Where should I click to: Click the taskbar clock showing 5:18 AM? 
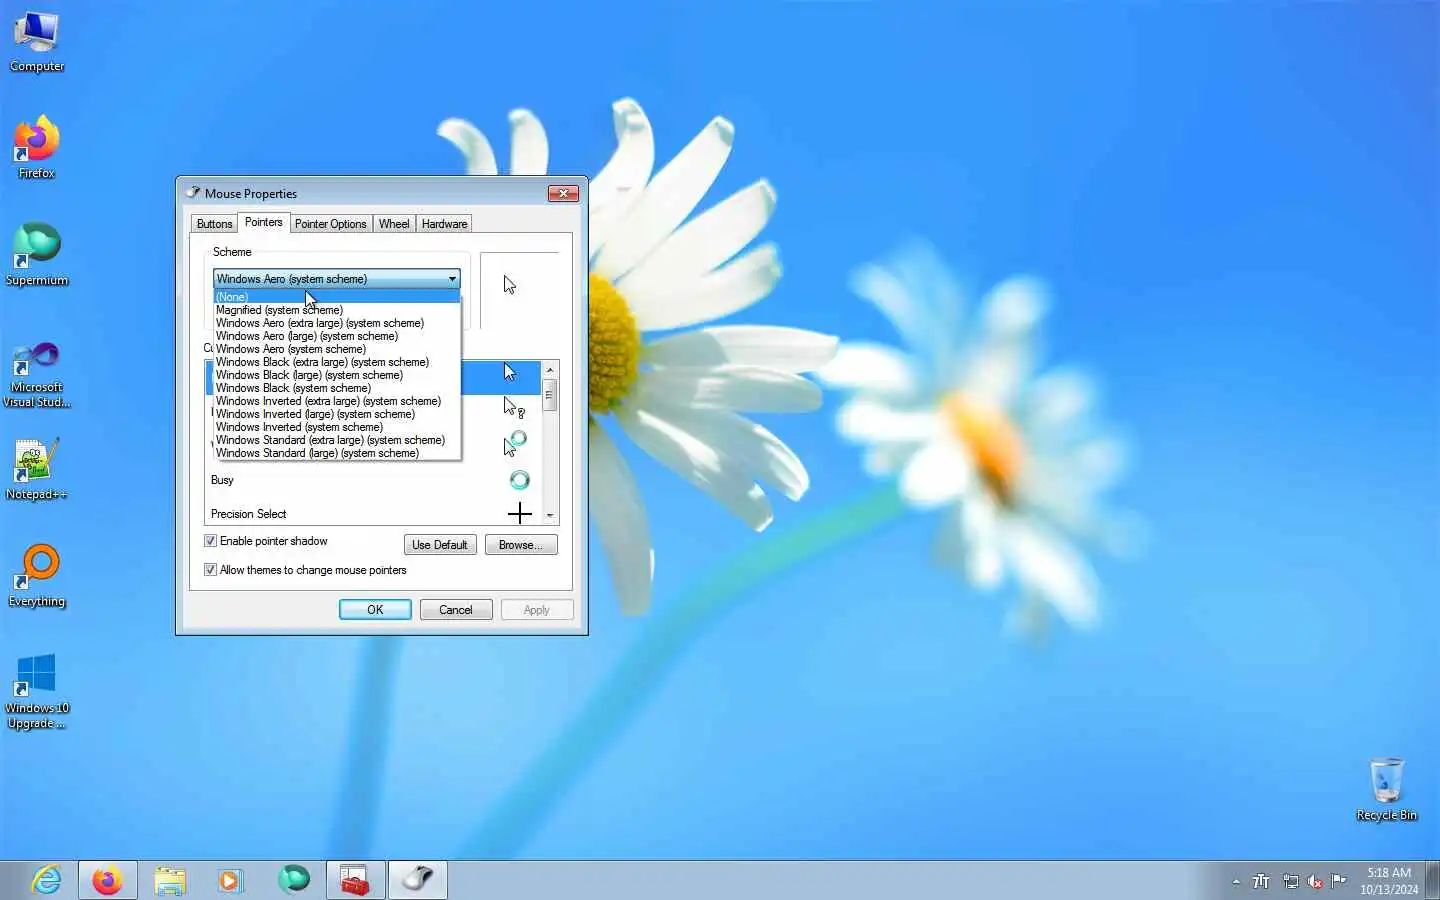1389,881
